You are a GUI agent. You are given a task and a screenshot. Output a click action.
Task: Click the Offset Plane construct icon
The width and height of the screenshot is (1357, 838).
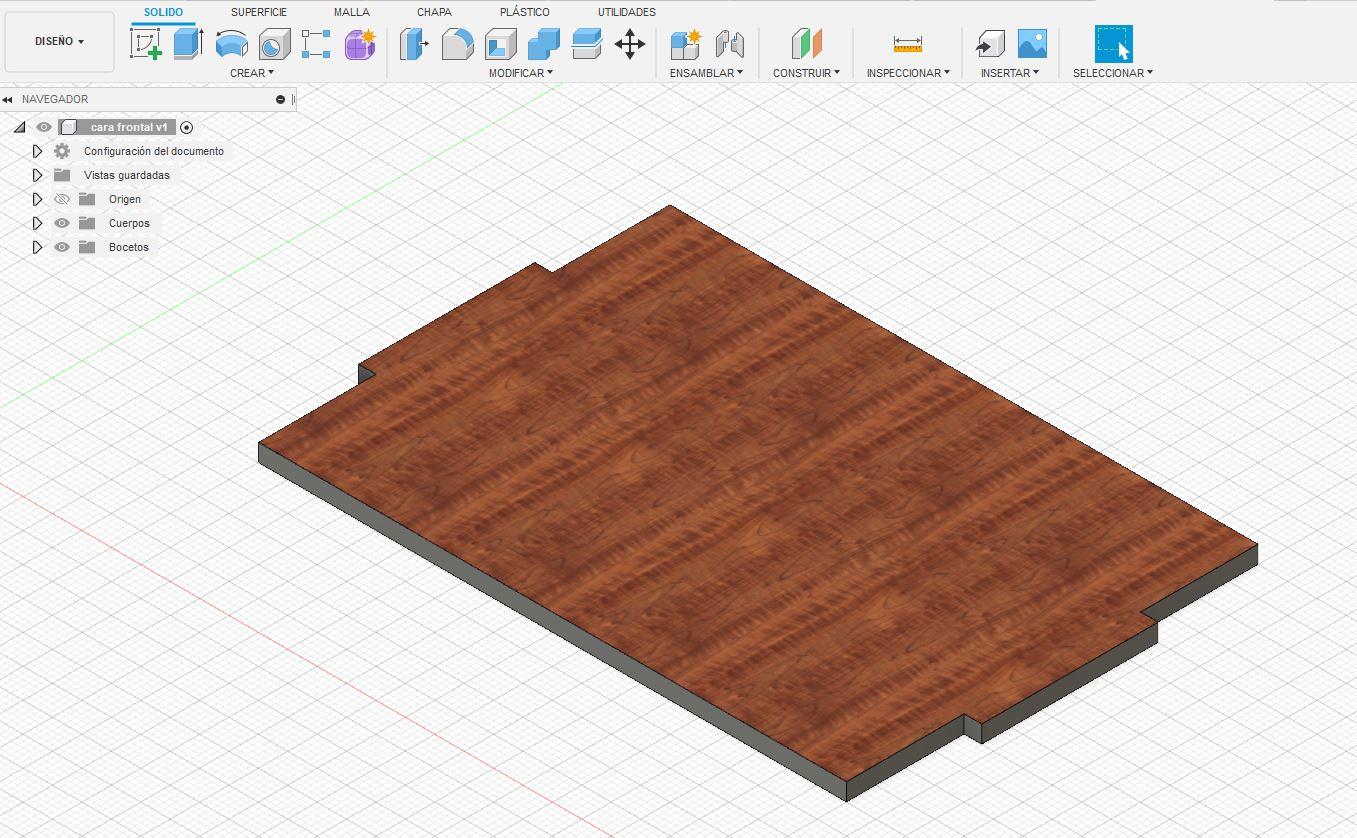tap(806, 44)
